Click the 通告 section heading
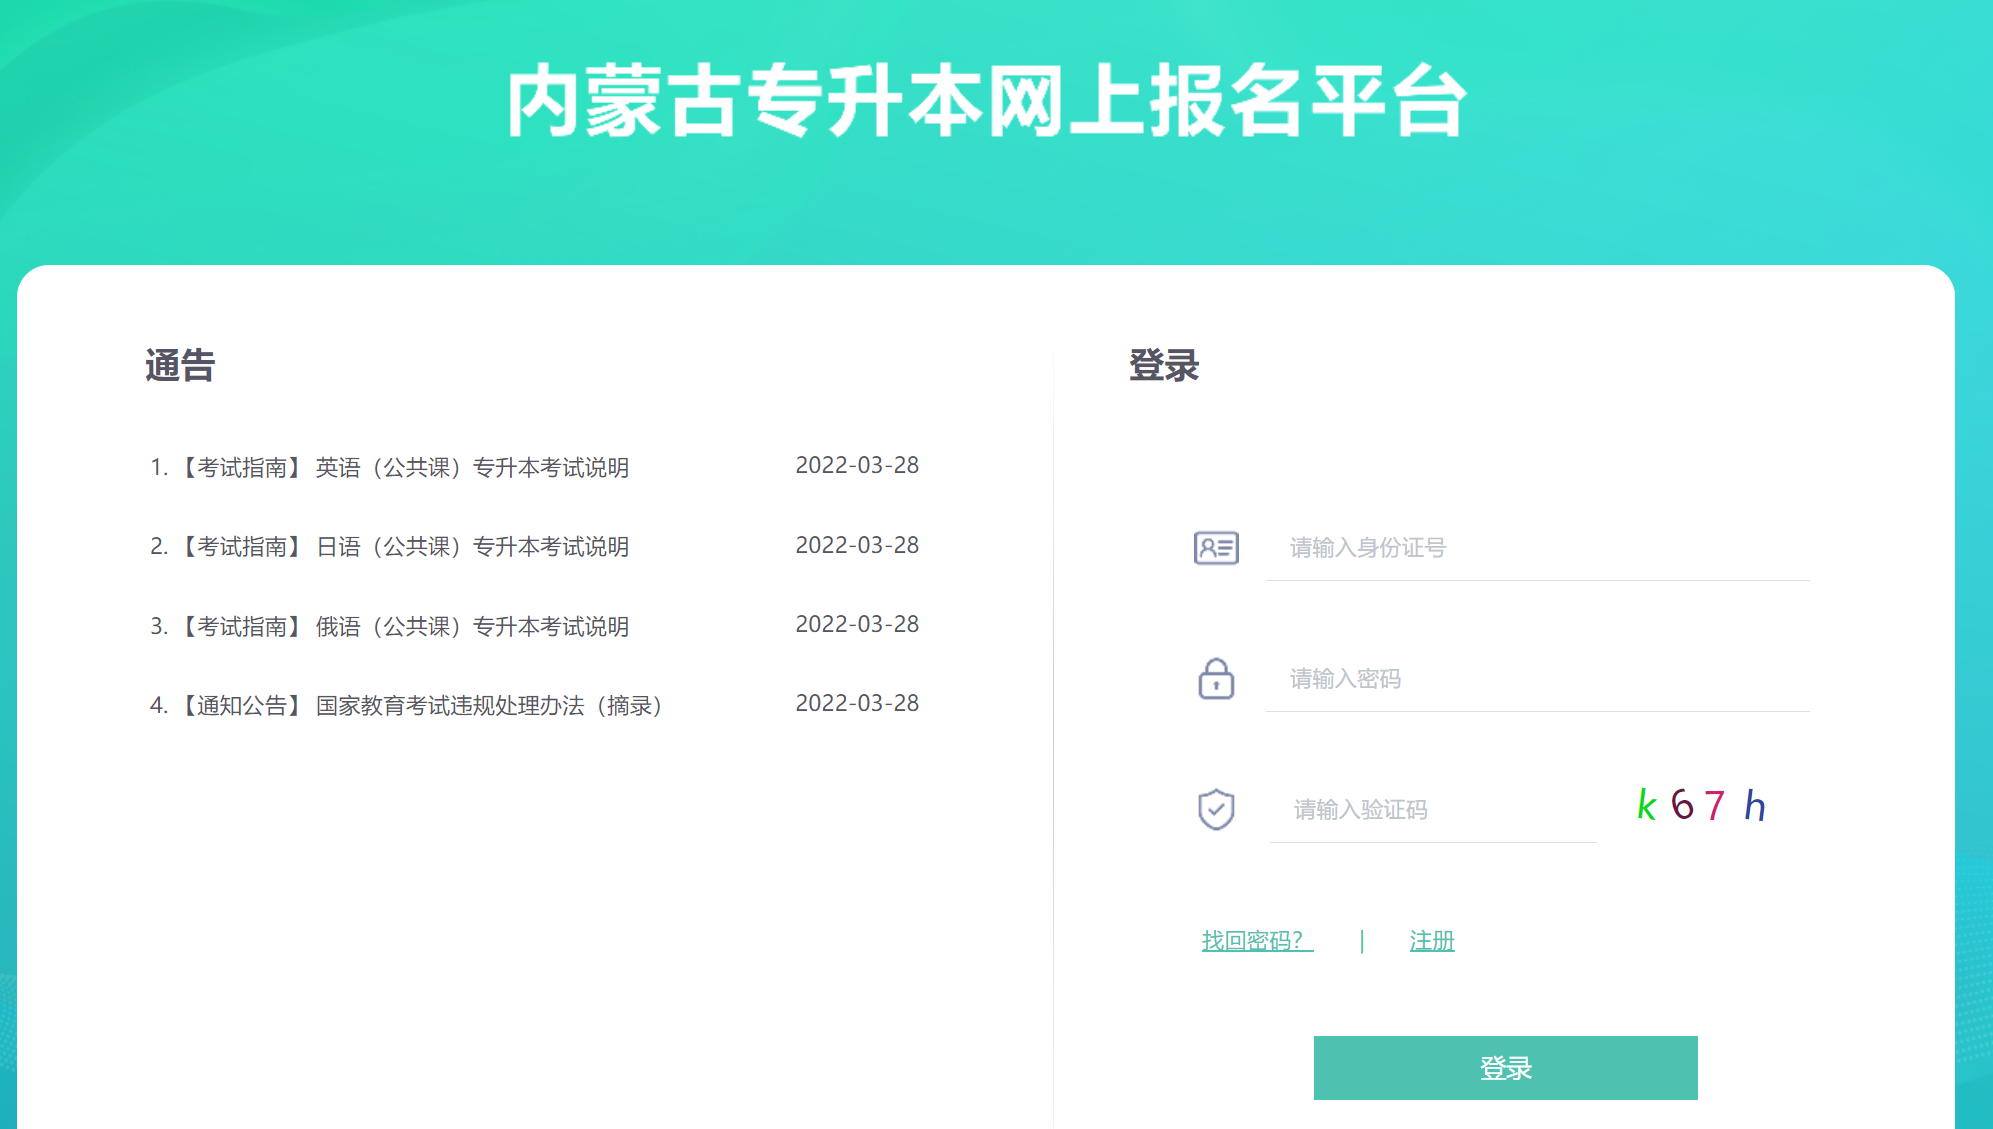1993x1129 pixels. [x=180, y=366]
